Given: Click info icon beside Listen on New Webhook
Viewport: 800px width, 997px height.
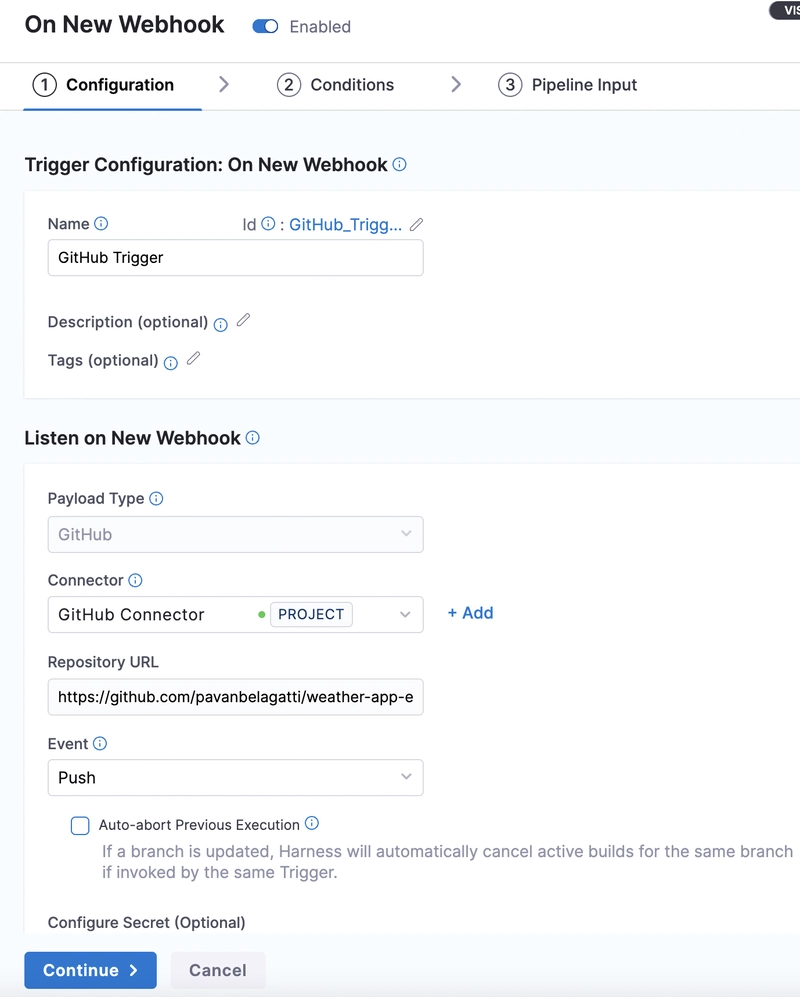Looking at the screenshot, I should pos(253,438).
